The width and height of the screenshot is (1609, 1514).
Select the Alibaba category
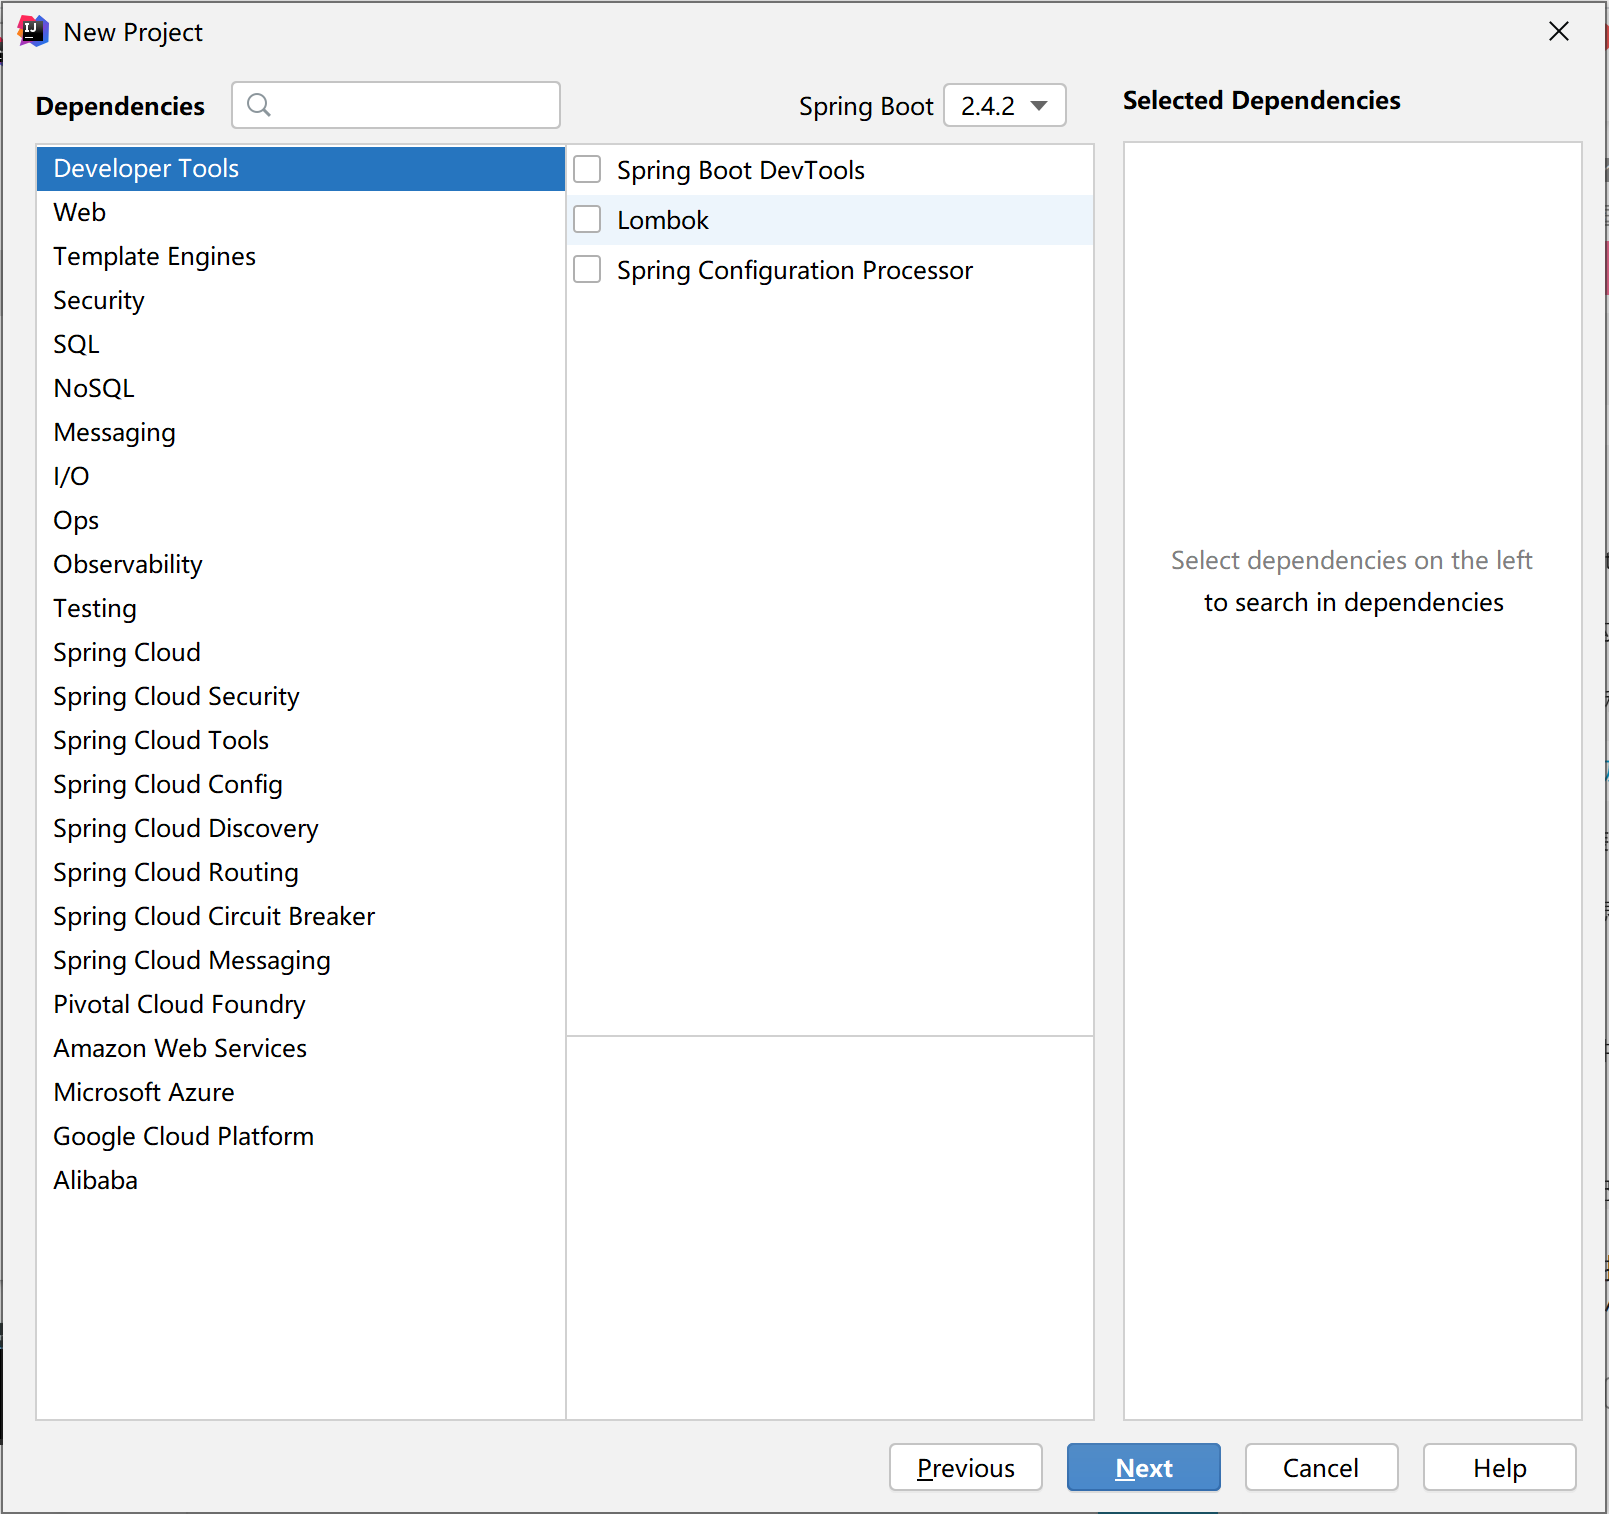point(301,1180)
